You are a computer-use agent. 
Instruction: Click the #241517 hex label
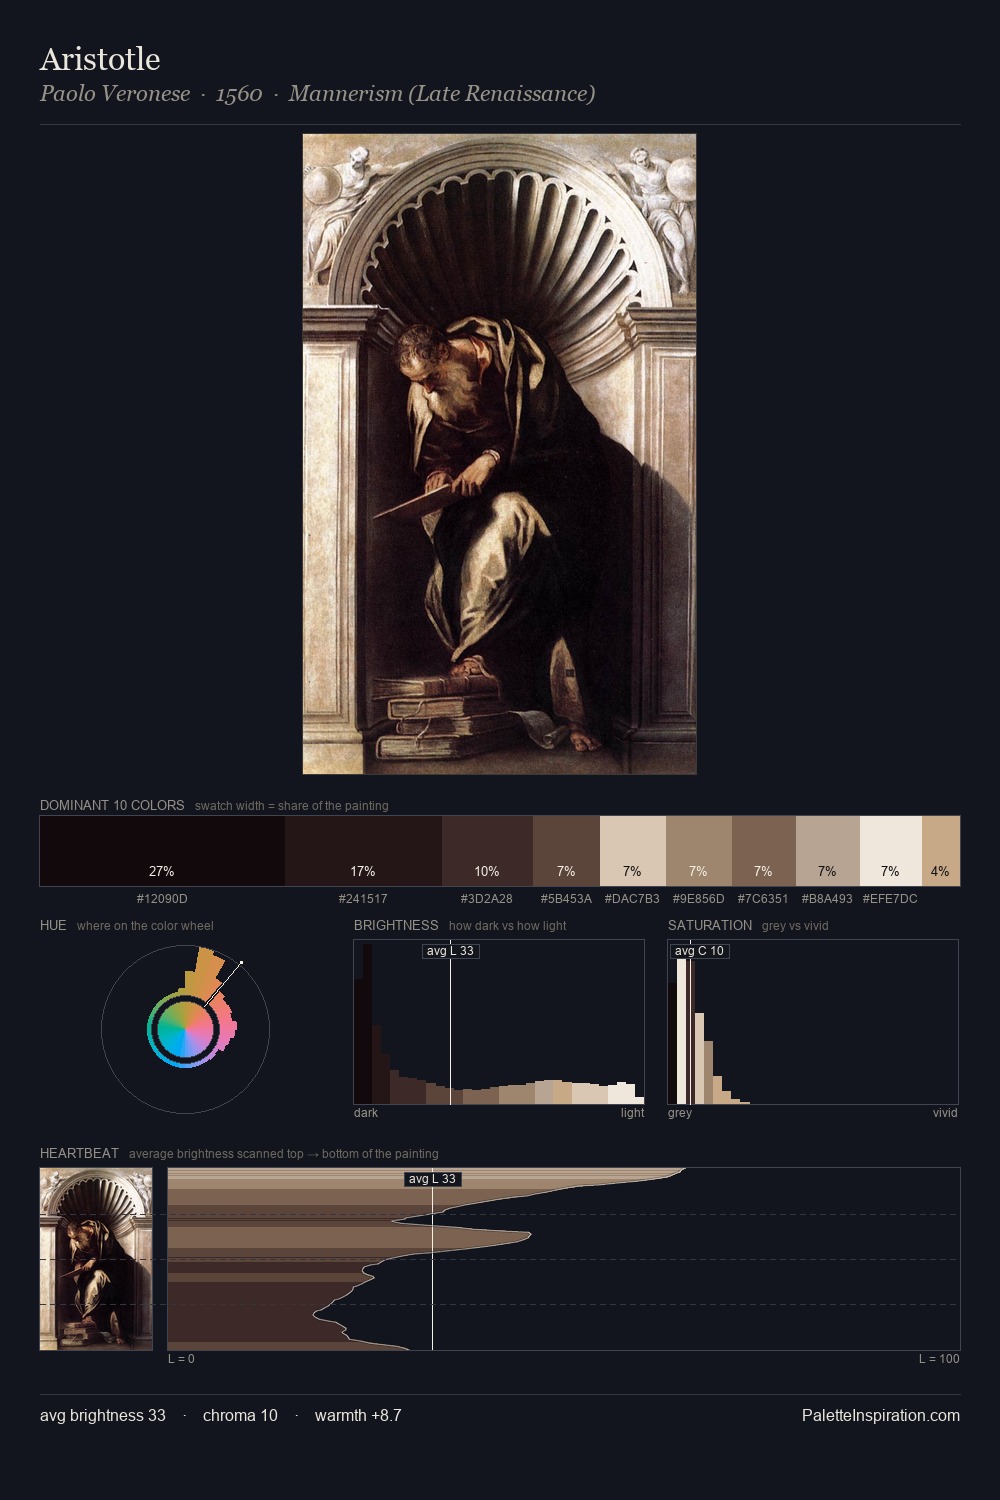(x=363, y=899)
